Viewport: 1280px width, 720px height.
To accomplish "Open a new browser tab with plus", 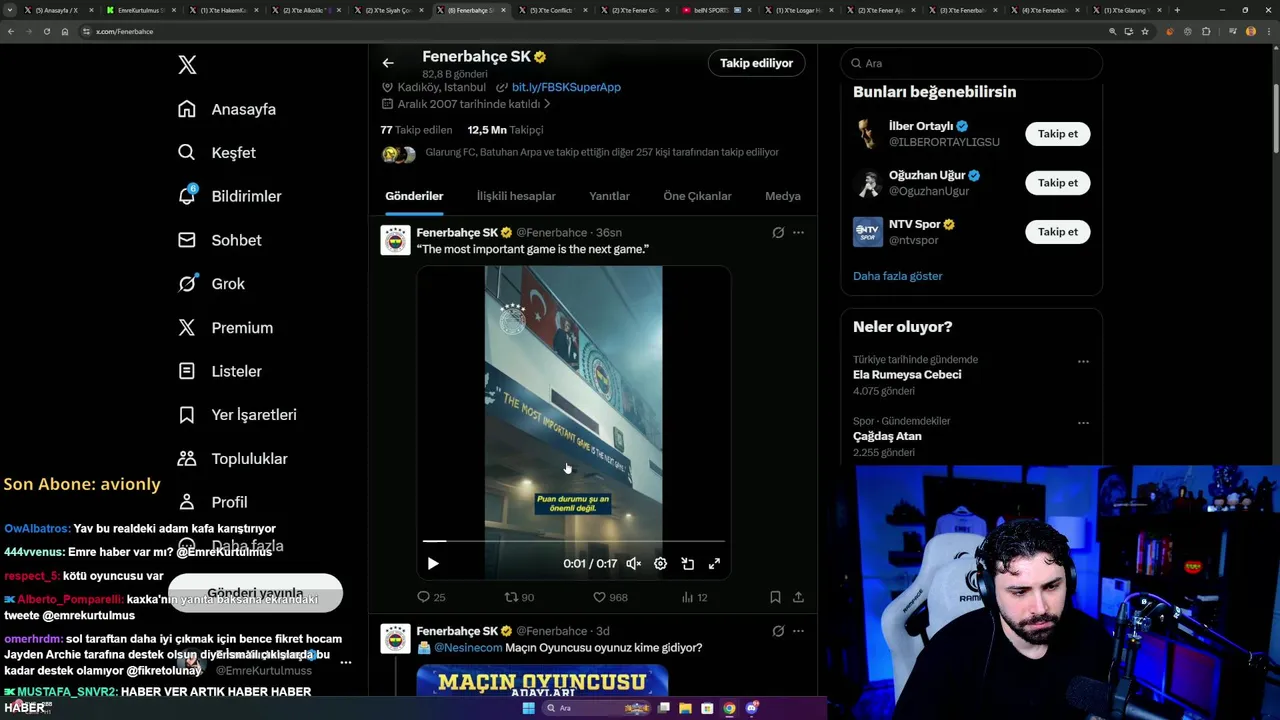I will click(1176, 10).
